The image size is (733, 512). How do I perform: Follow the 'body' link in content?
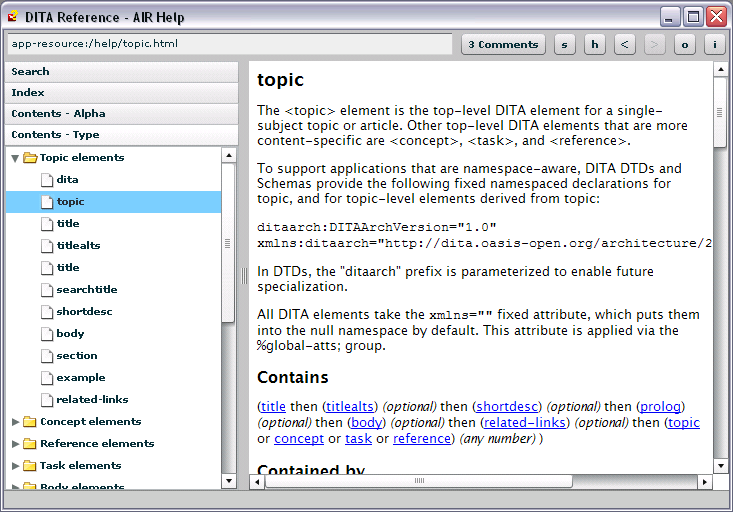[x=366, y=423]
